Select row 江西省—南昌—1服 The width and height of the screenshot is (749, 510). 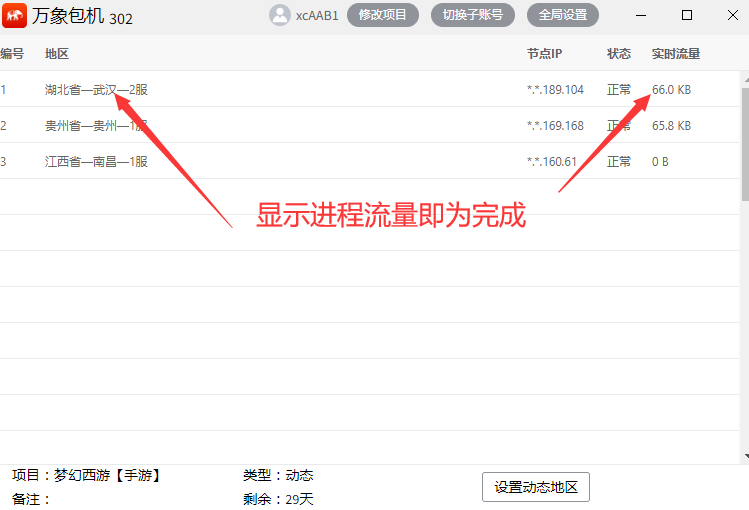pyautogui.click(x=370, y=161)
